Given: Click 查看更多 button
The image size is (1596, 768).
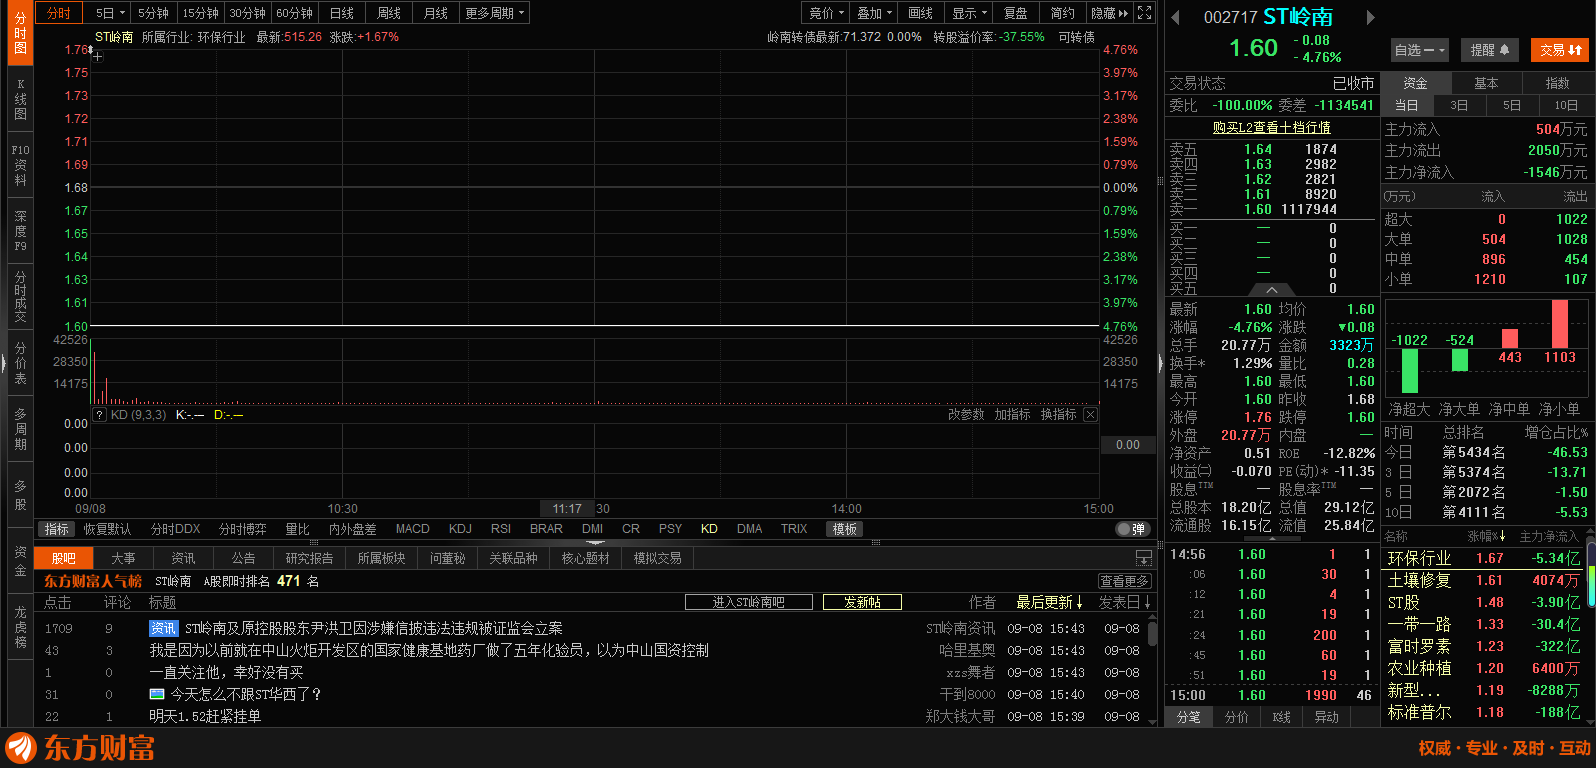Looking at the screenshot, I should 1124,581.
